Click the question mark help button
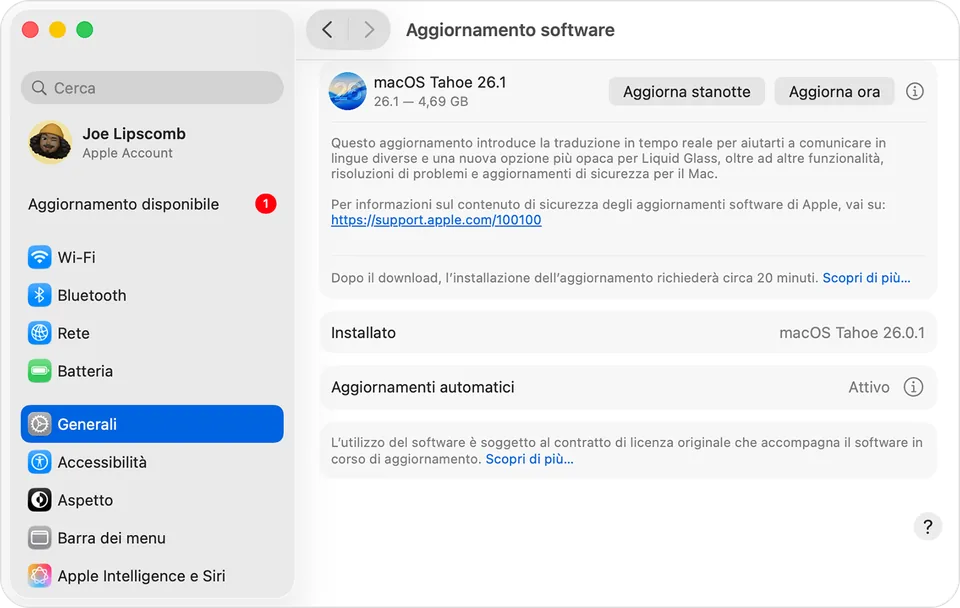The height and width of the screenshot is (608, 960). click(928, 527)
